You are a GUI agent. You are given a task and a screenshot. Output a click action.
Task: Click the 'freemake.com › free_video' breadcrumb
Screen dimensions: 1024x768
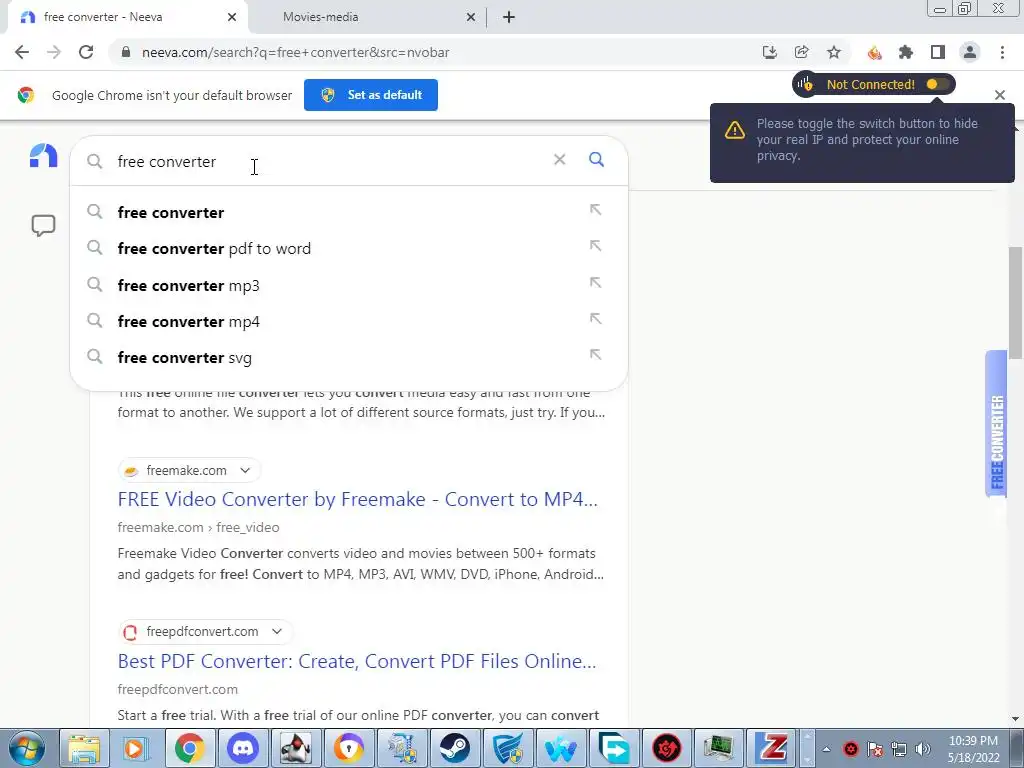(x=199, y=527)
